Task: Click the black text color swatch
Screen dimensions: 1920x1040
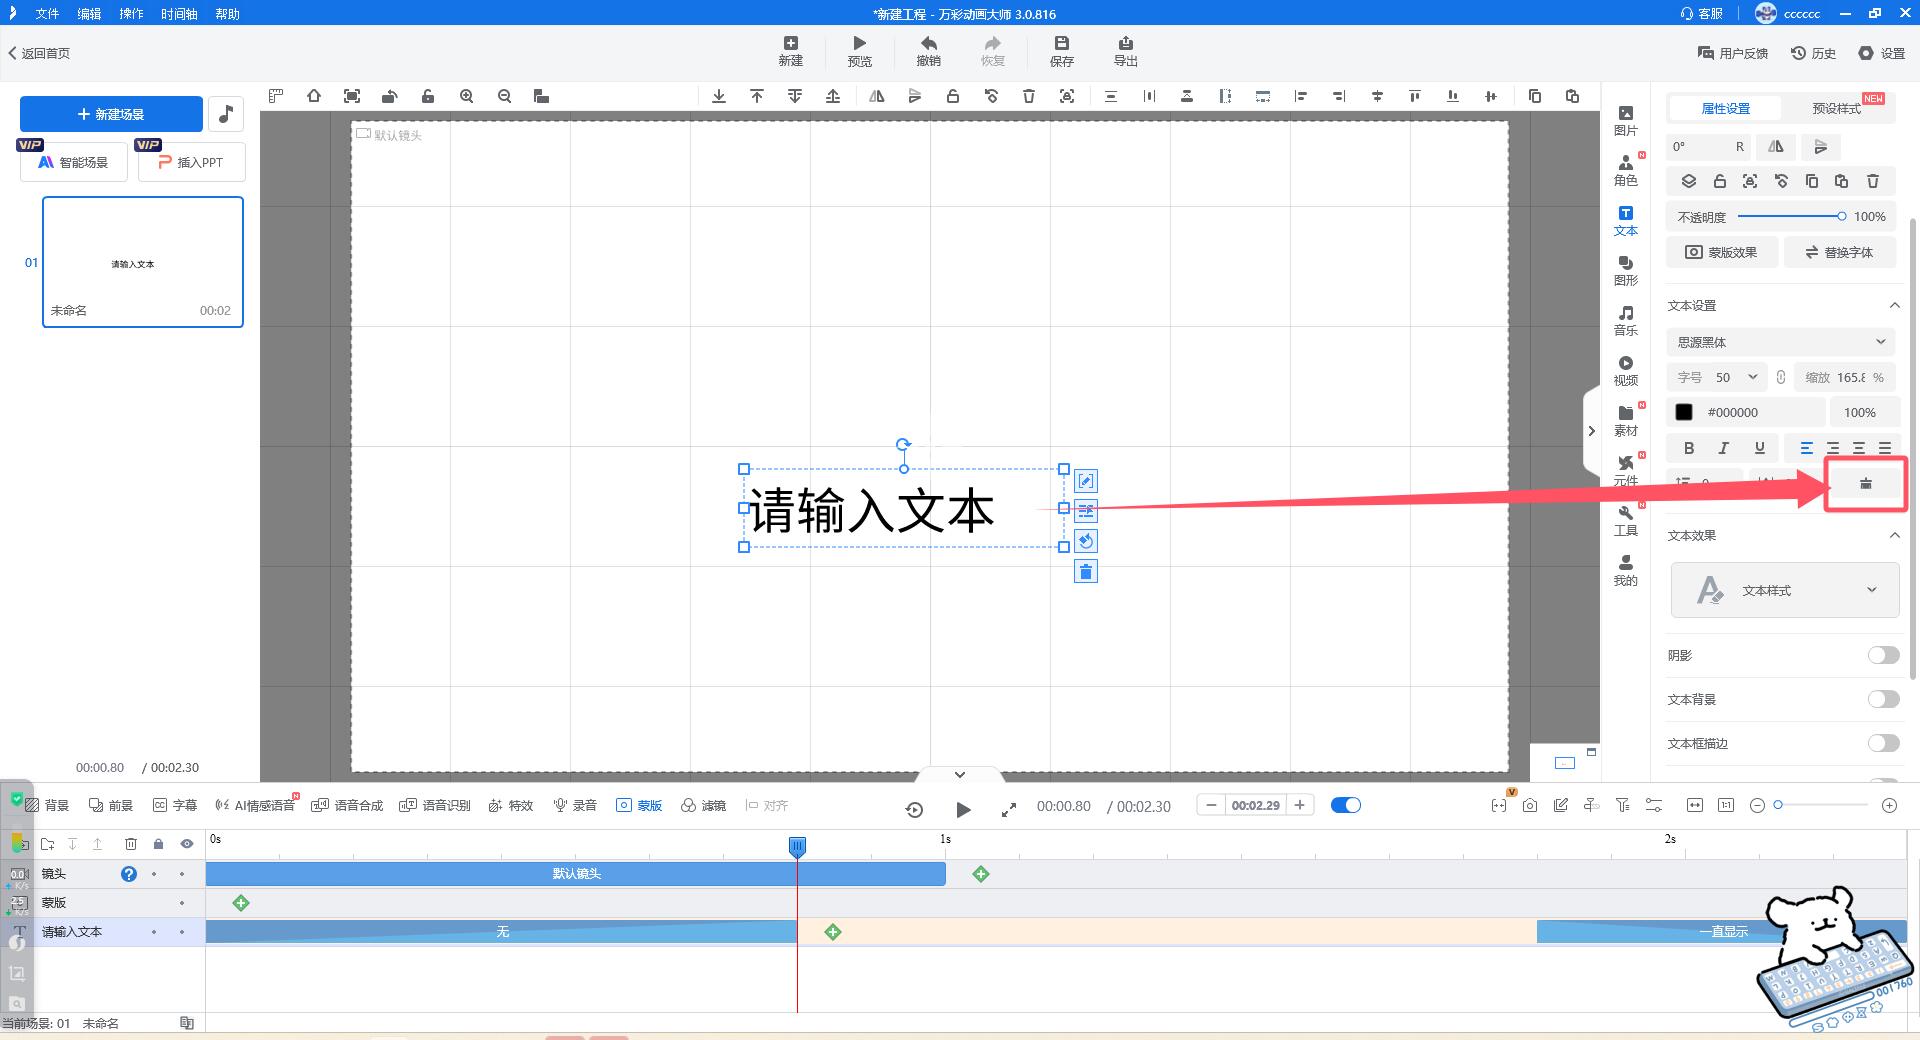Action: pyautogui.click(x=1684, y=412)
